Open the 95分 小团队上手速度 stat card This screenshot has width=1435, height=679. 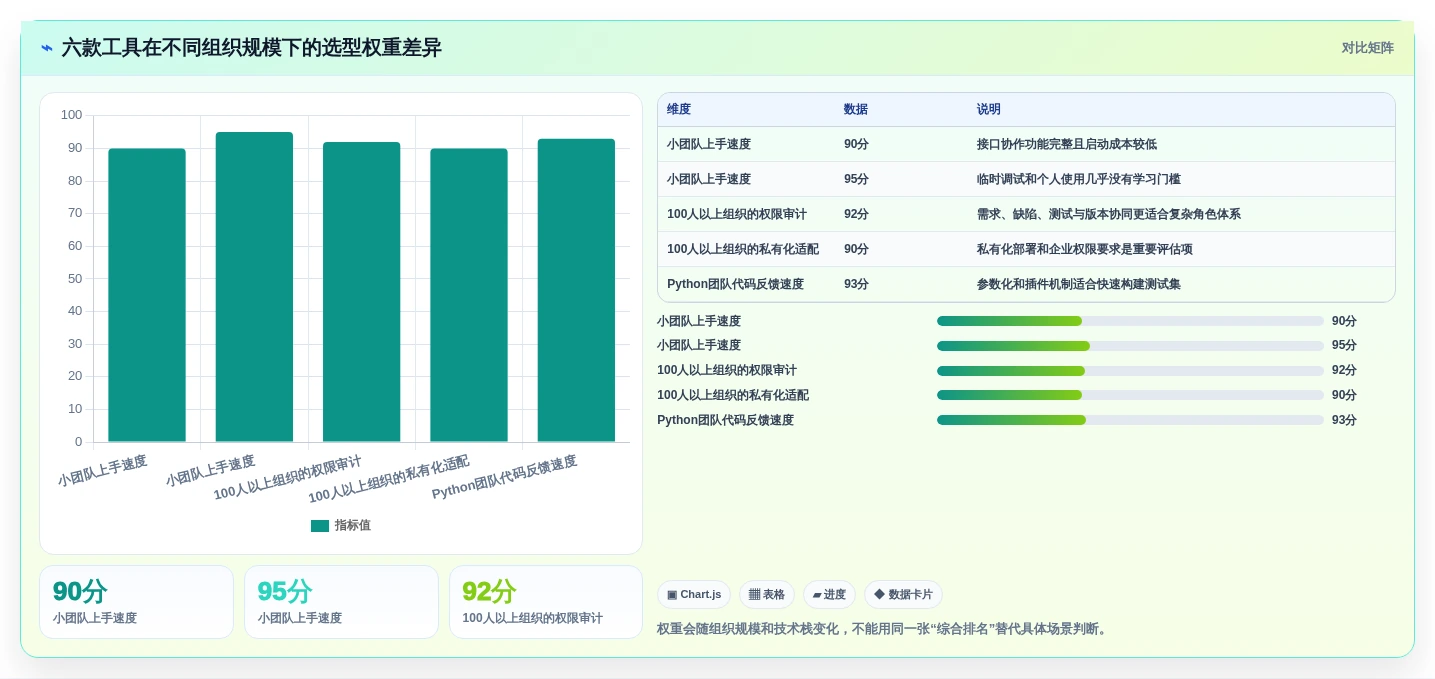tap(341, 602)
